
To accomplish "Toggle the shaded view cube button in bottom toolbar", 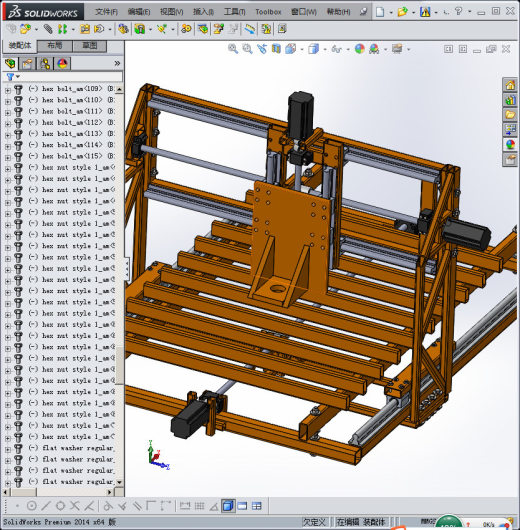I will click(228, 506).
